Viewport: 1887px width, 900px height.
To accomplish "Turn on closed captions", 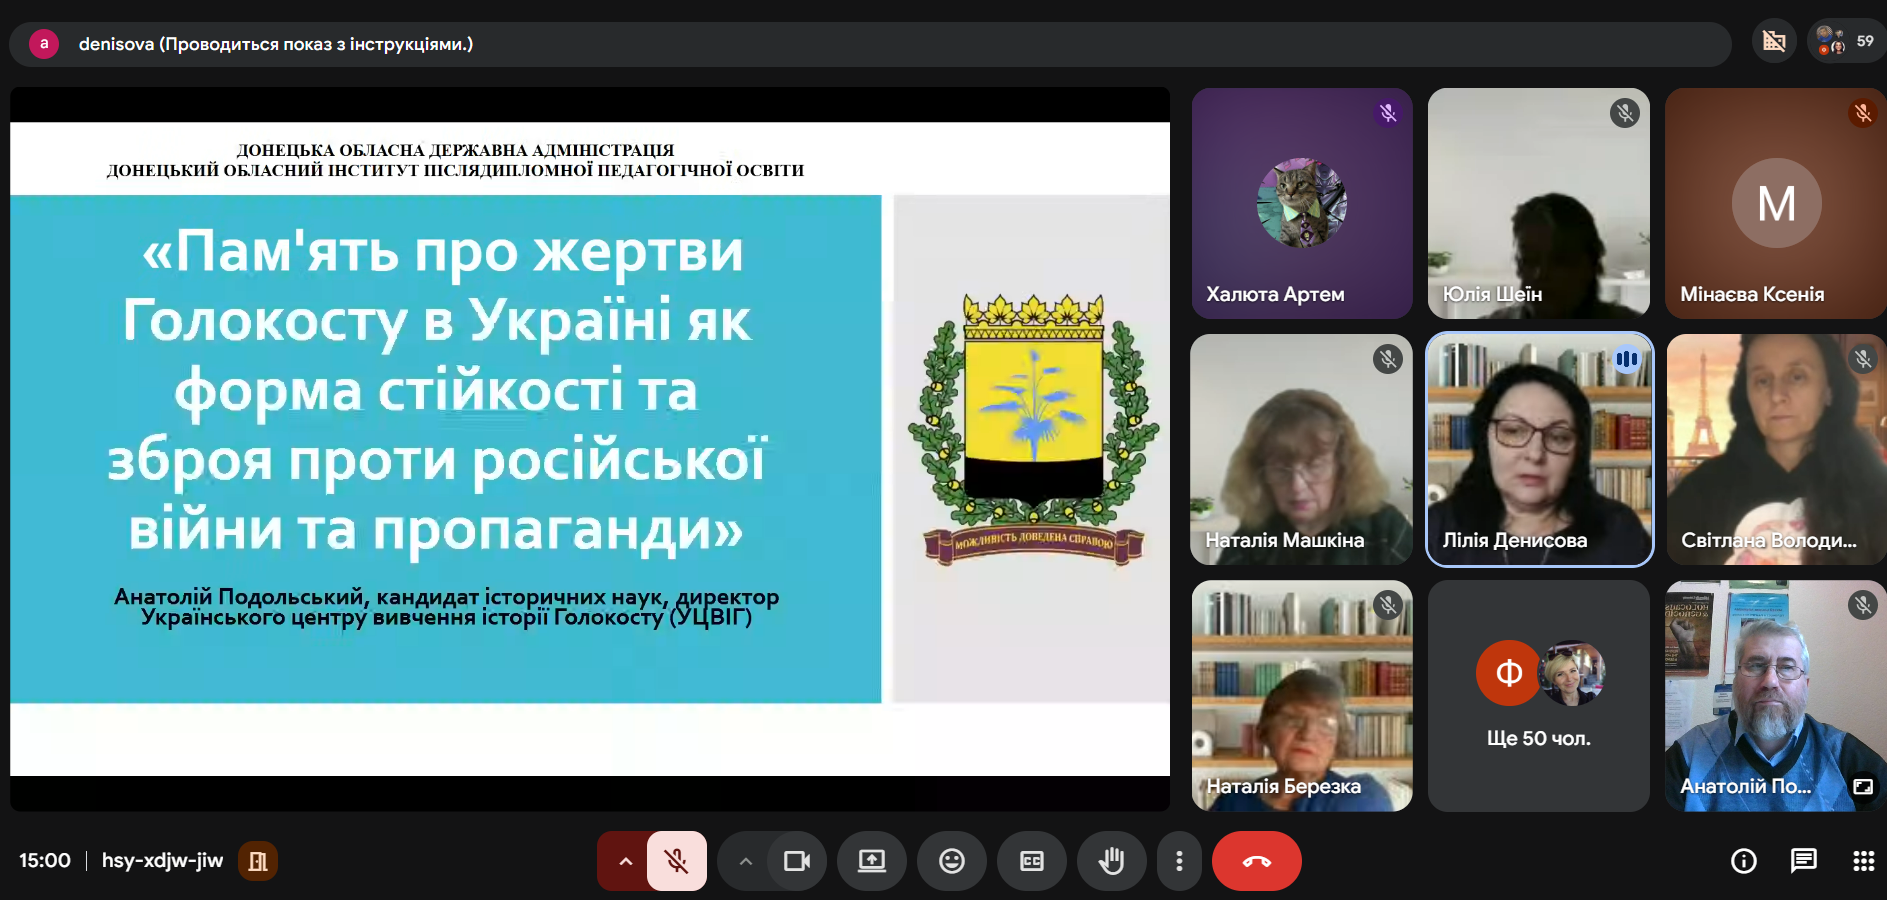I will click(x=1031, y=860).
